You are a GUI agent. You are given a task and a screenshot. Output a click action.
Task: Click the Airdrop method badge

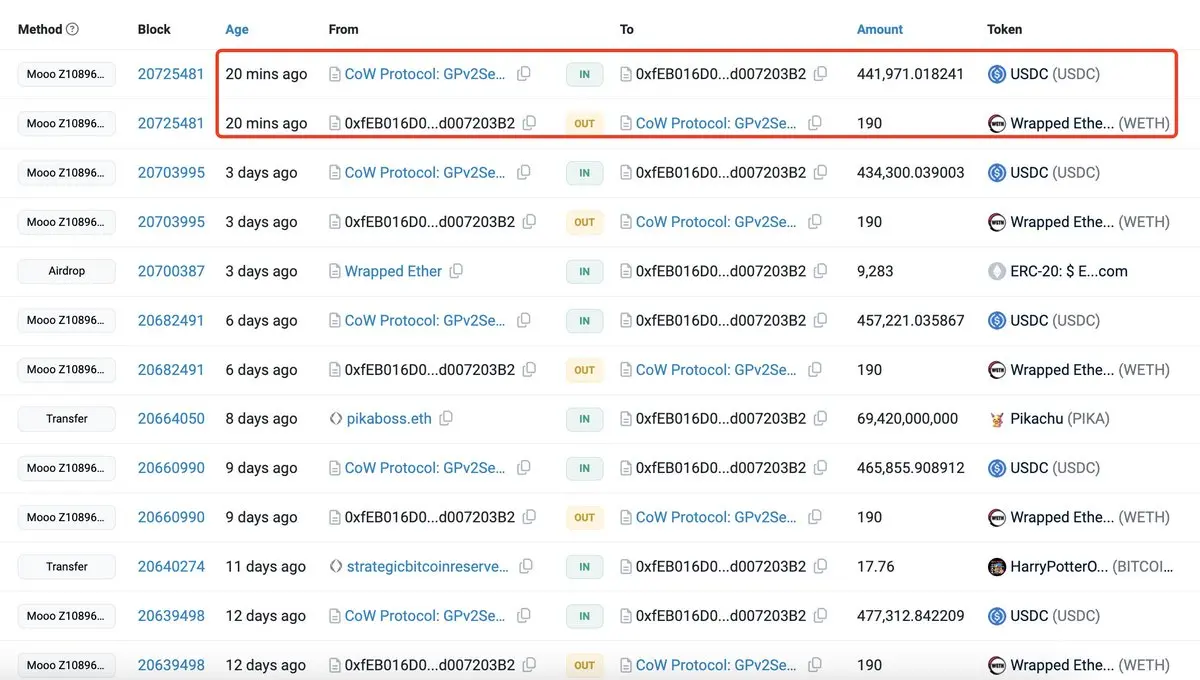[67, 271]
